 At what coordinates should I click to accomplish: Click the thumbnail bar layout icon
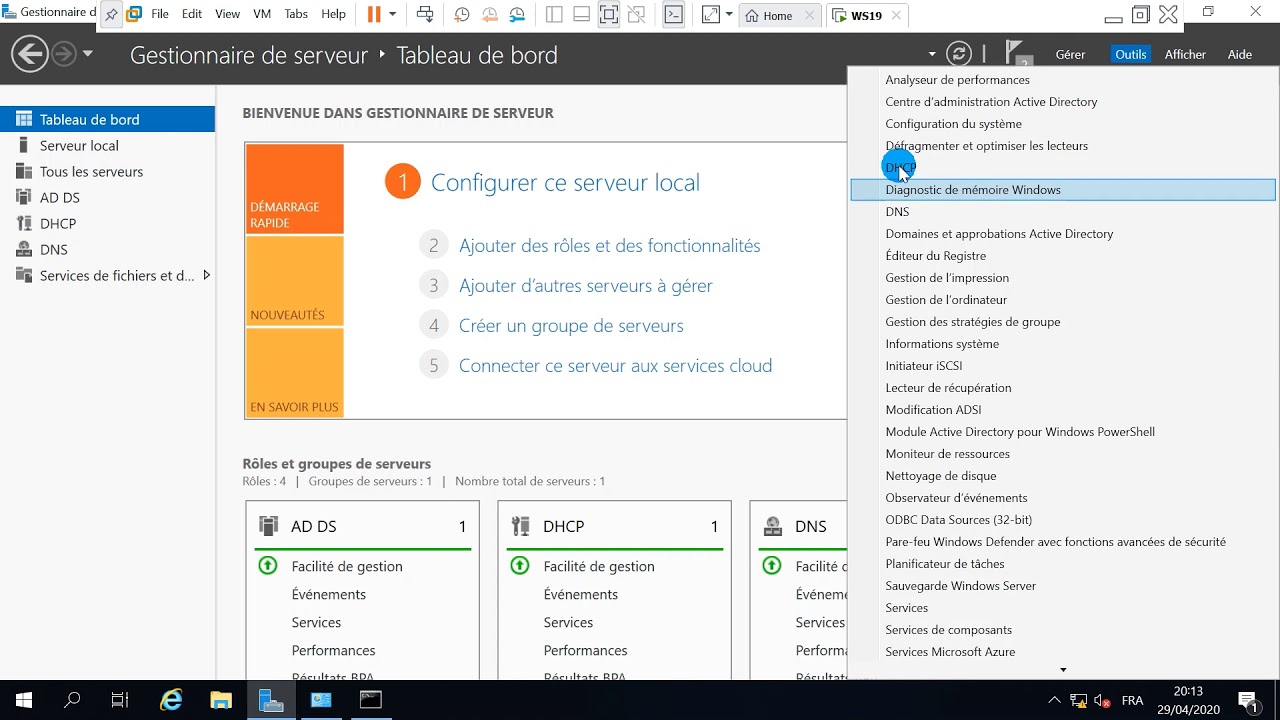click(x=581, y=15)
